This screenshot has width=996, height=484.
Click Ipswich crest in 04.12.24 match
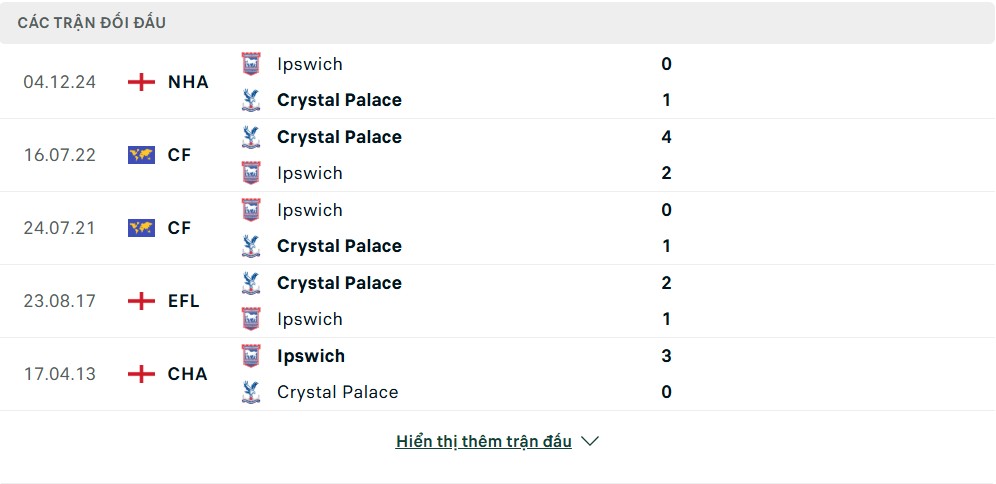[251, 64]
